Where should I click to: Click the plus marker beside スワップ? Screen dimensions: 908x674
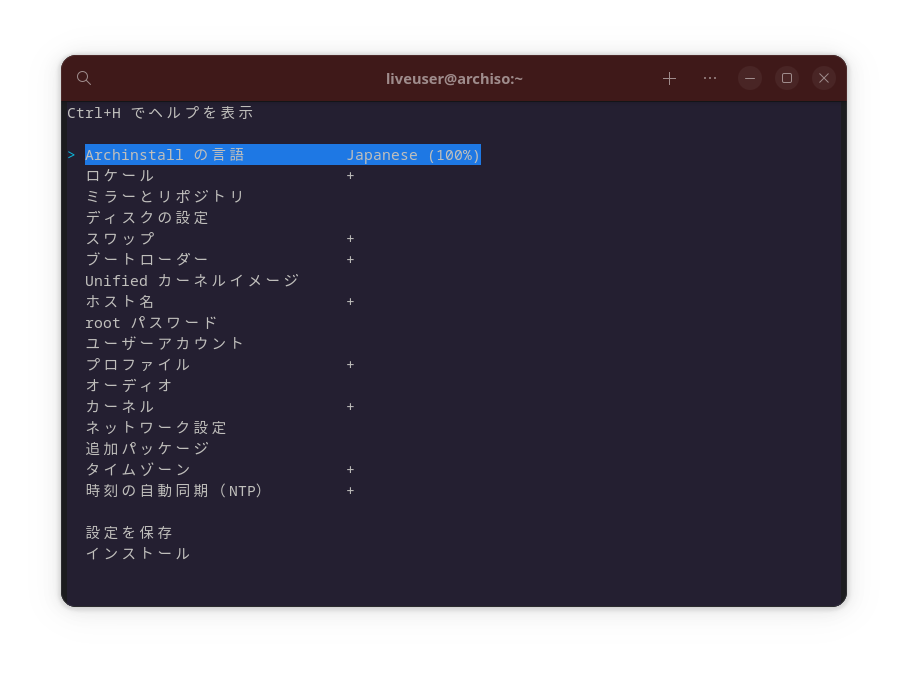tap(350, 239)
